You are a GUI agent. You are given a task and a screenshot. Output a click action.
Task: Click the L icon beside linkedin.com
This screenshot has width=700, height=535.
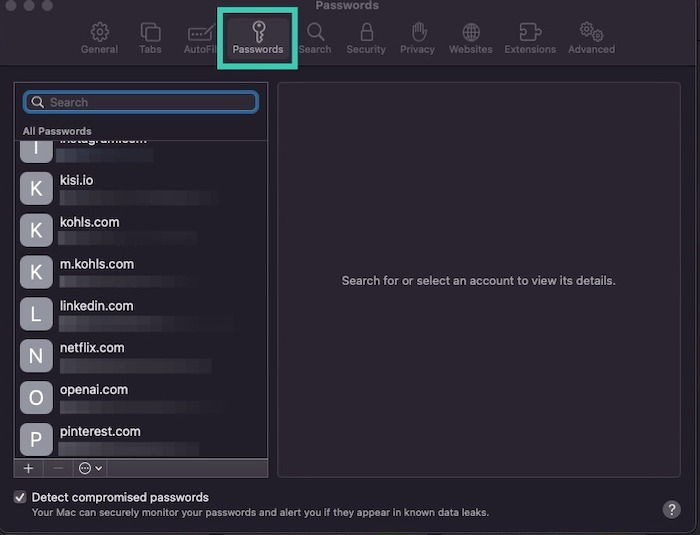36,314
